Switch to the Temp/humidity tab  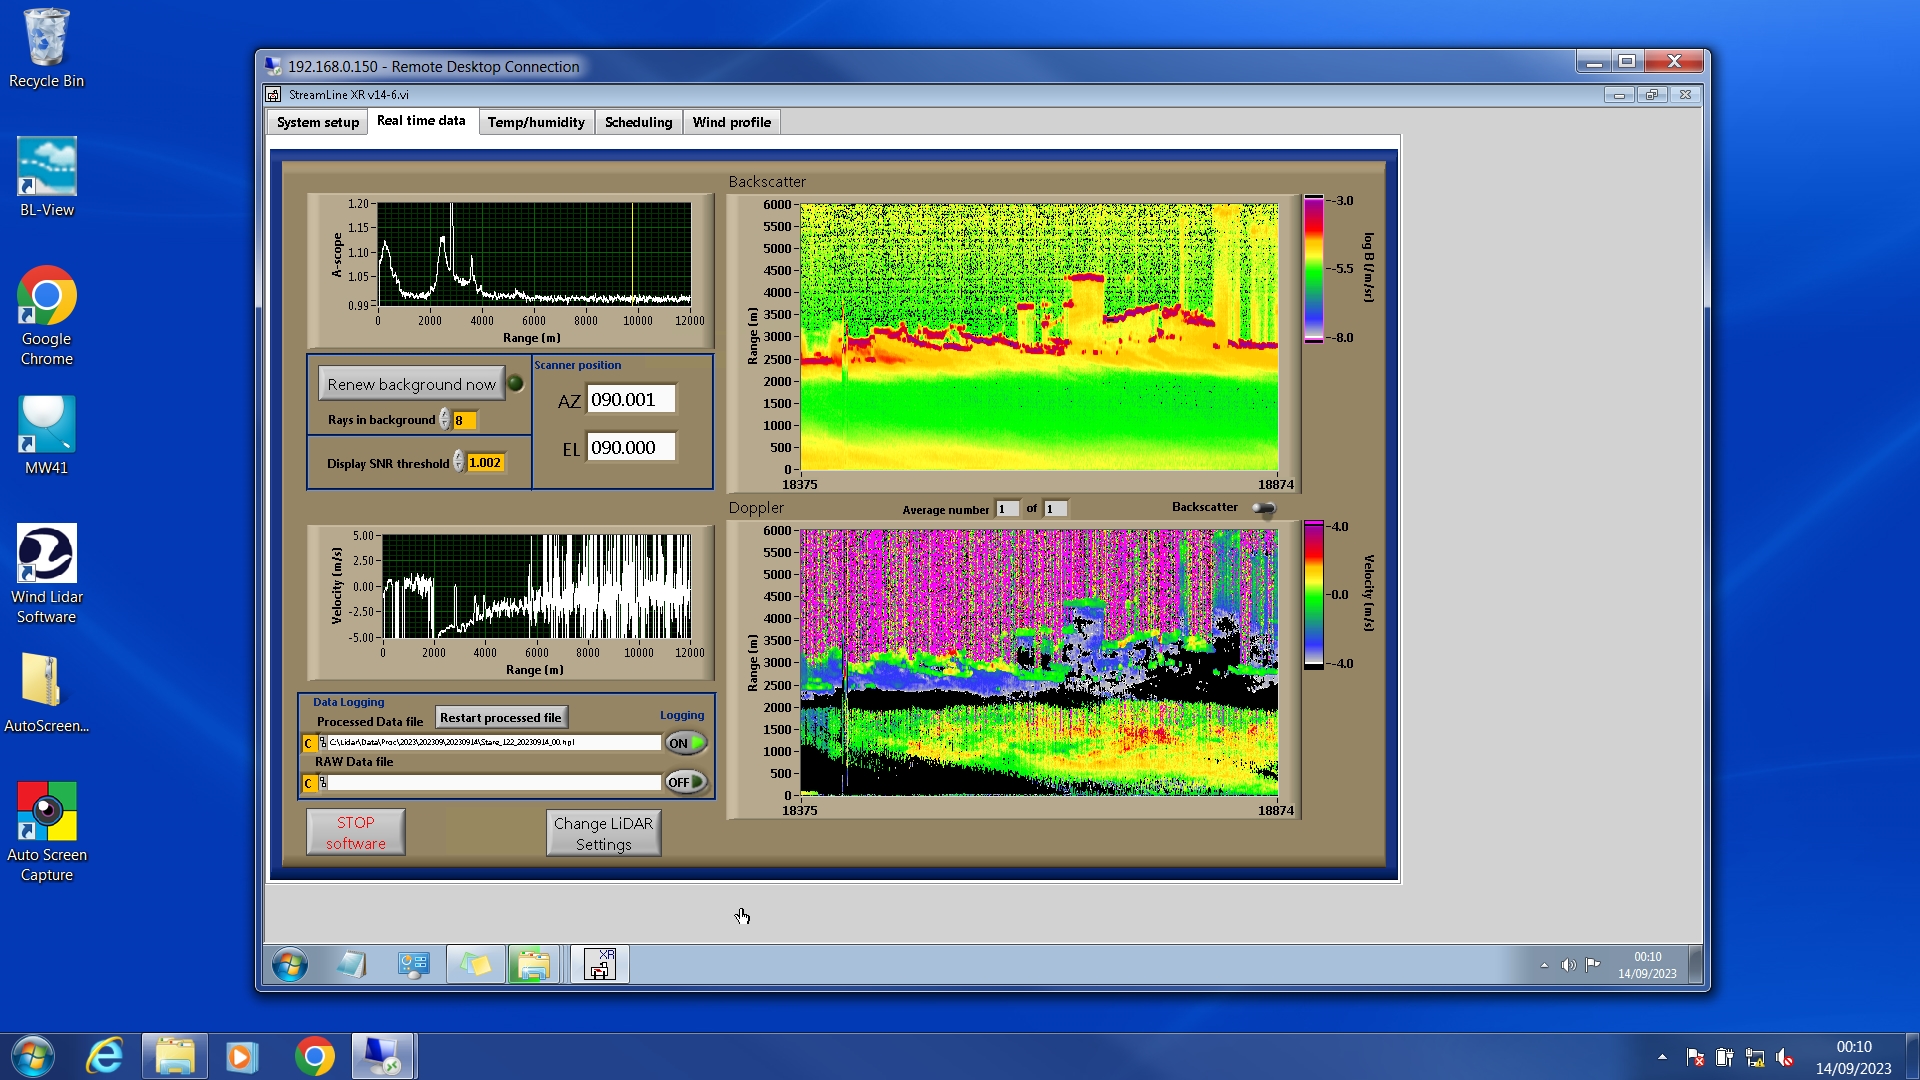tap(535, 122)
